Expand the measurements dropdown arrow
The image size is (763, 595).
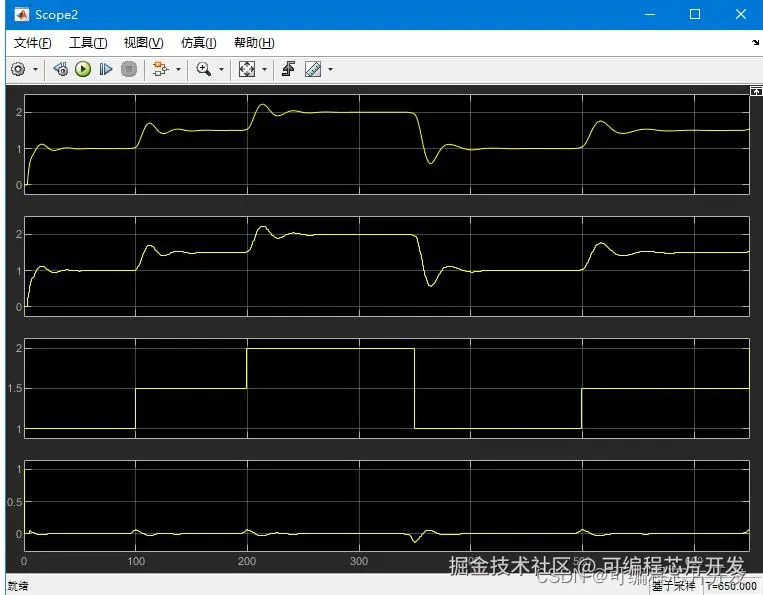[x=330, y=70]
